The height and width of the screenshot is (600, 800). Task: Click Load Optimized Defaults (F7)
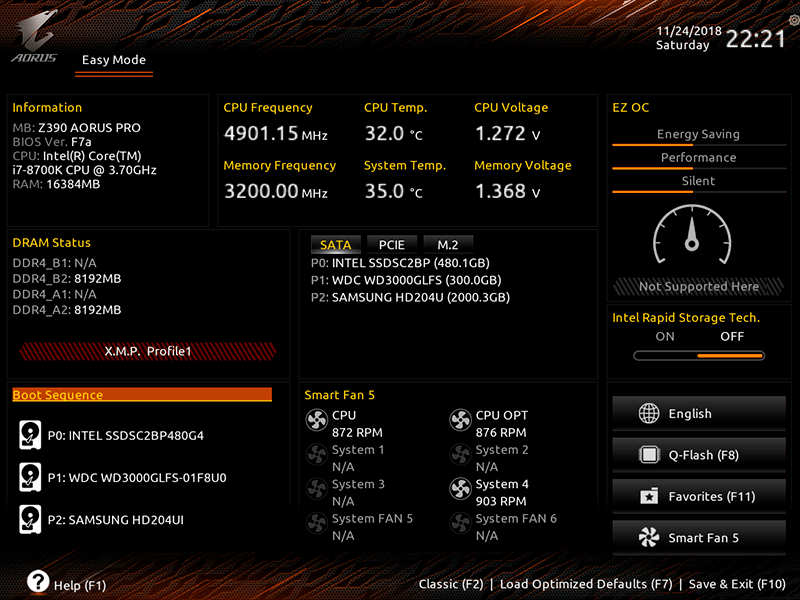(586, 584)
